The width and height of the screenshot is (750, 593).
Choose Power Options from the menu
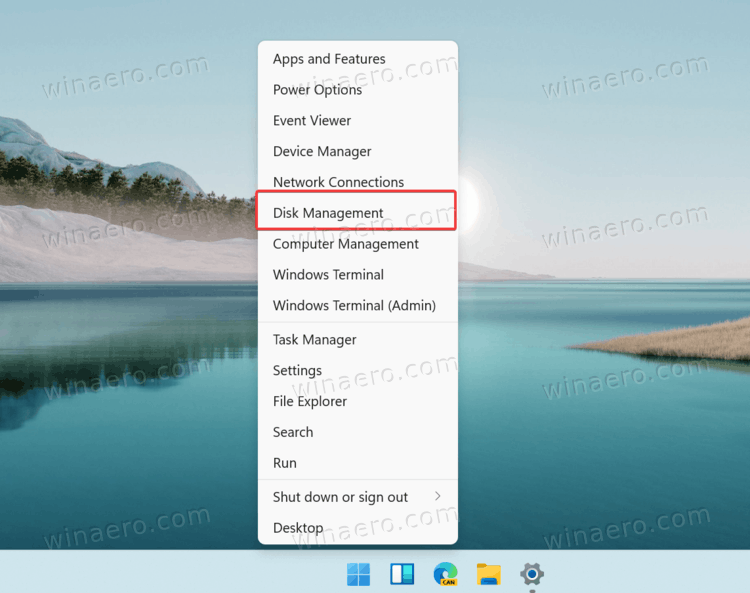click(x=358, y=89)
